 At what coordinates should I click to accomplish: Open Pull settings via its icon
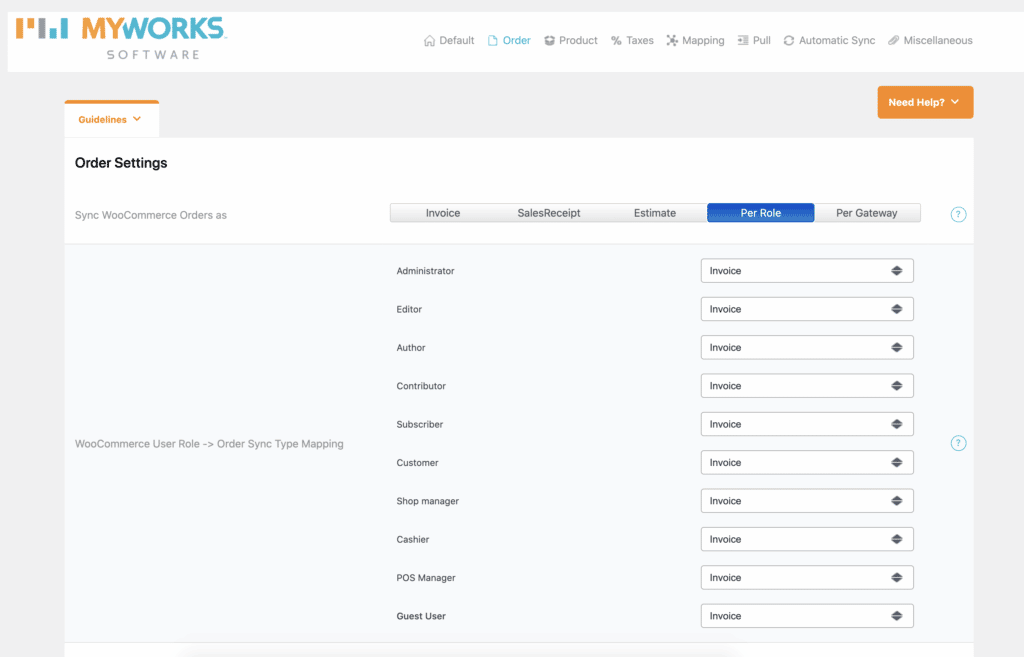[740, 40]
